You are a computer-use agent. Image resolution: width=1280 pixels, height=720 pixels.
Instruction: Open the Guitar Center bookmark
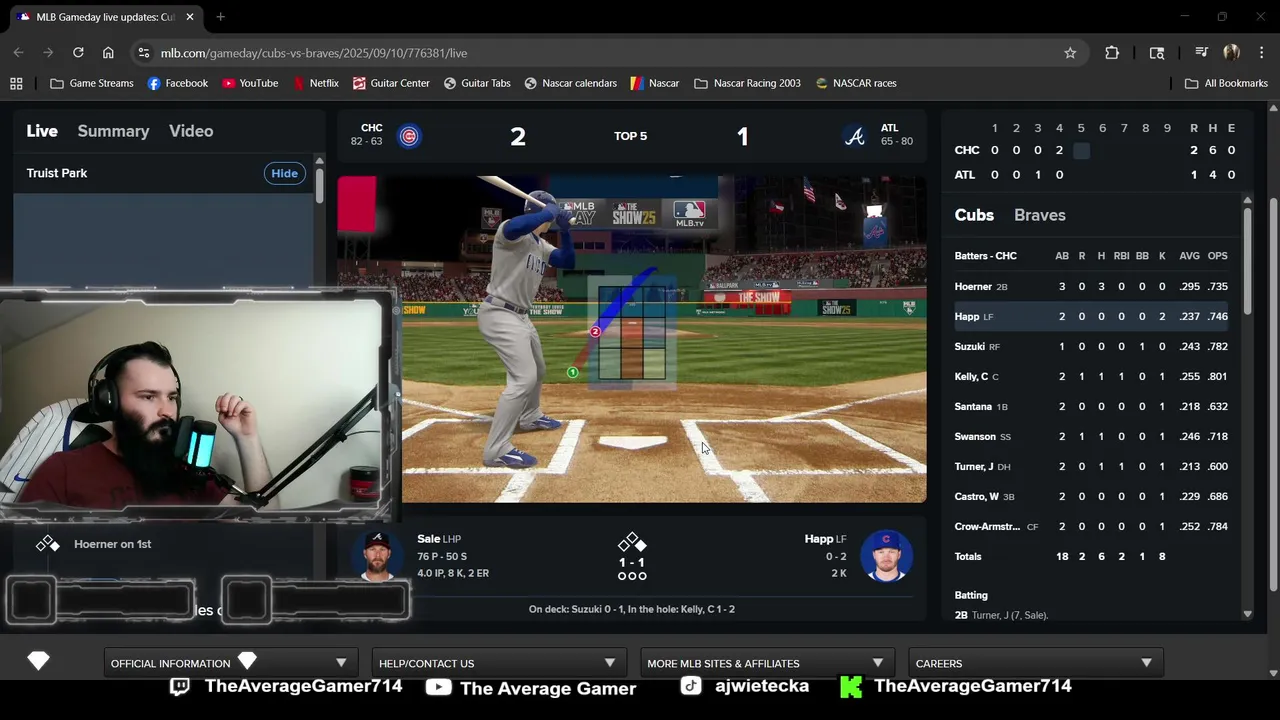click(391, 83)
